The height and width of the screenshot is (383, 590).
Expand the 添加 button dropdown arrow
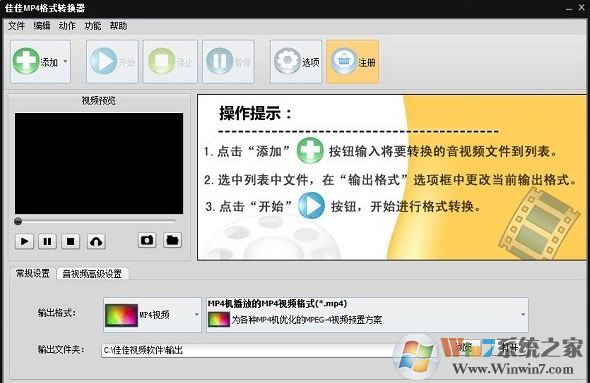click(65, 61)
